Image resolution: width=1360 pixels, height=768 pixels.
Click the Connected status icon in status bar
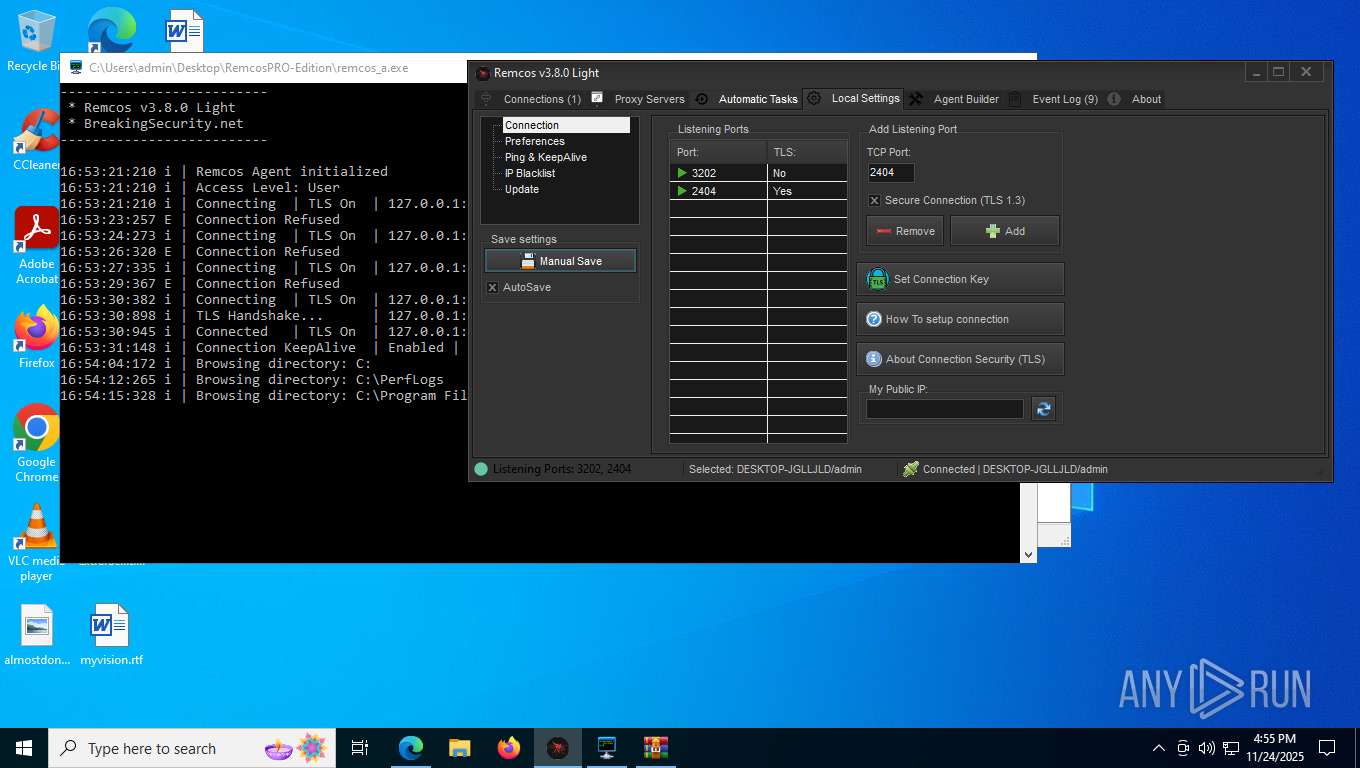tap(910, 469)
